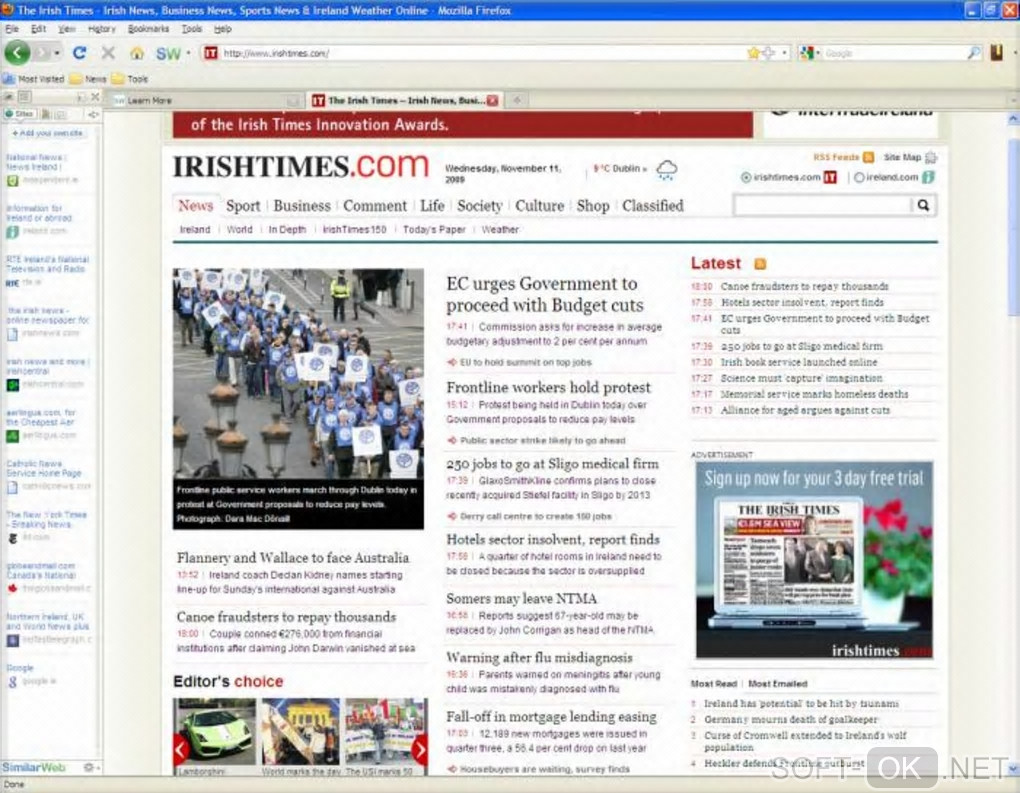
Task: Open 'Irish book service launched online' item
Action: pyautogui.click(x=799, y=362)
